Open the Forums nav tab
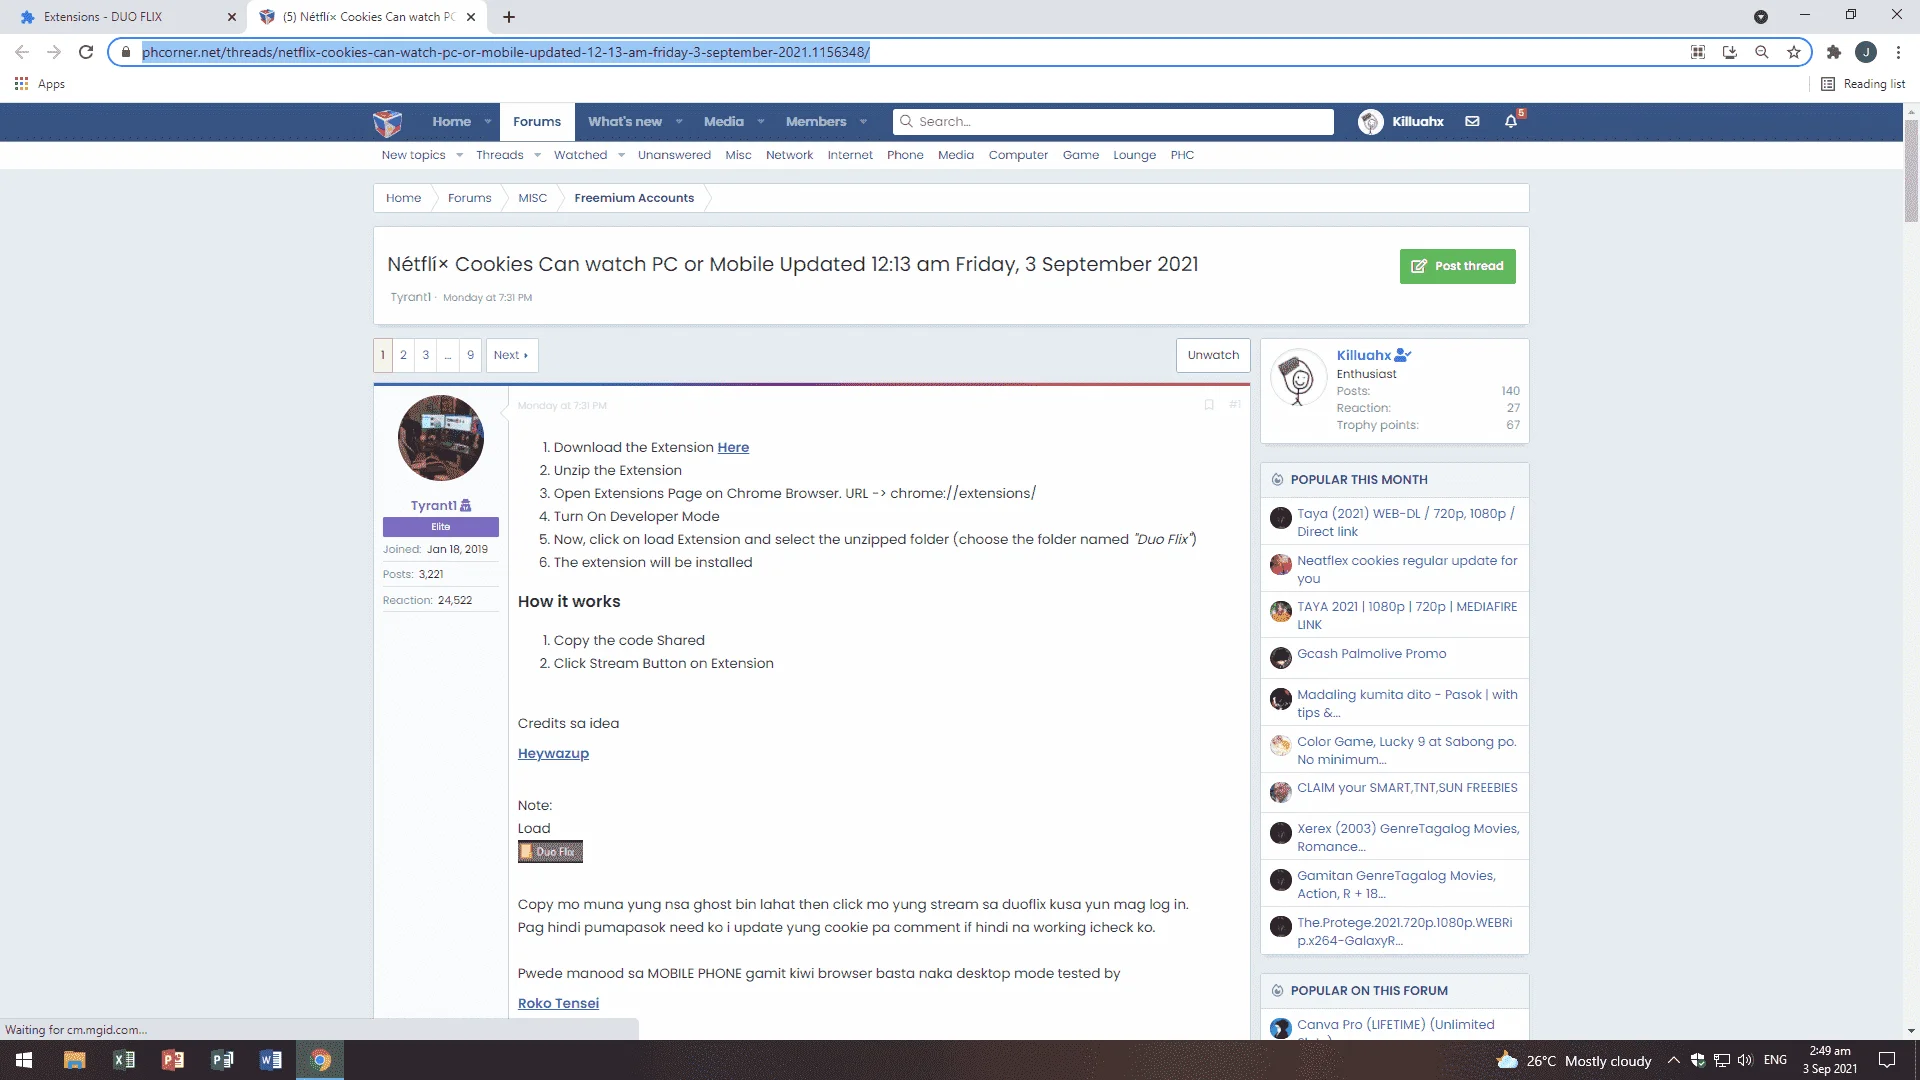The width and height of the screenshot is (1920, 1080). pos(537,122)
